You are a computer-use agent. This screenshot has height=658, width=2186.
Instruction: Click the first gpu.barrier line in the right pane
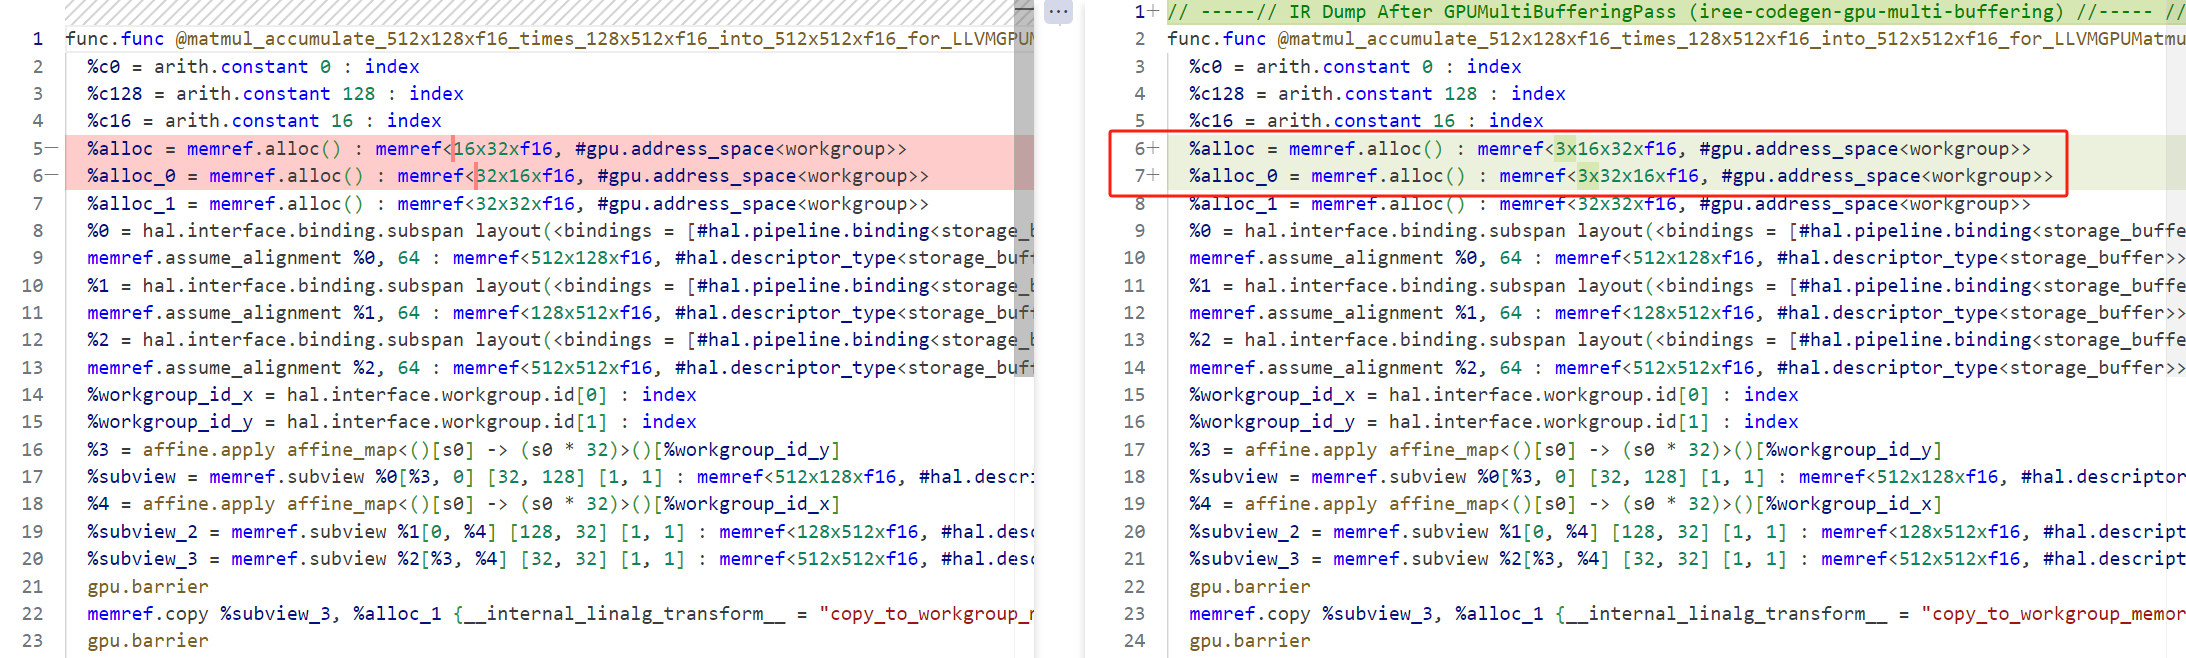pos(1249,586)
